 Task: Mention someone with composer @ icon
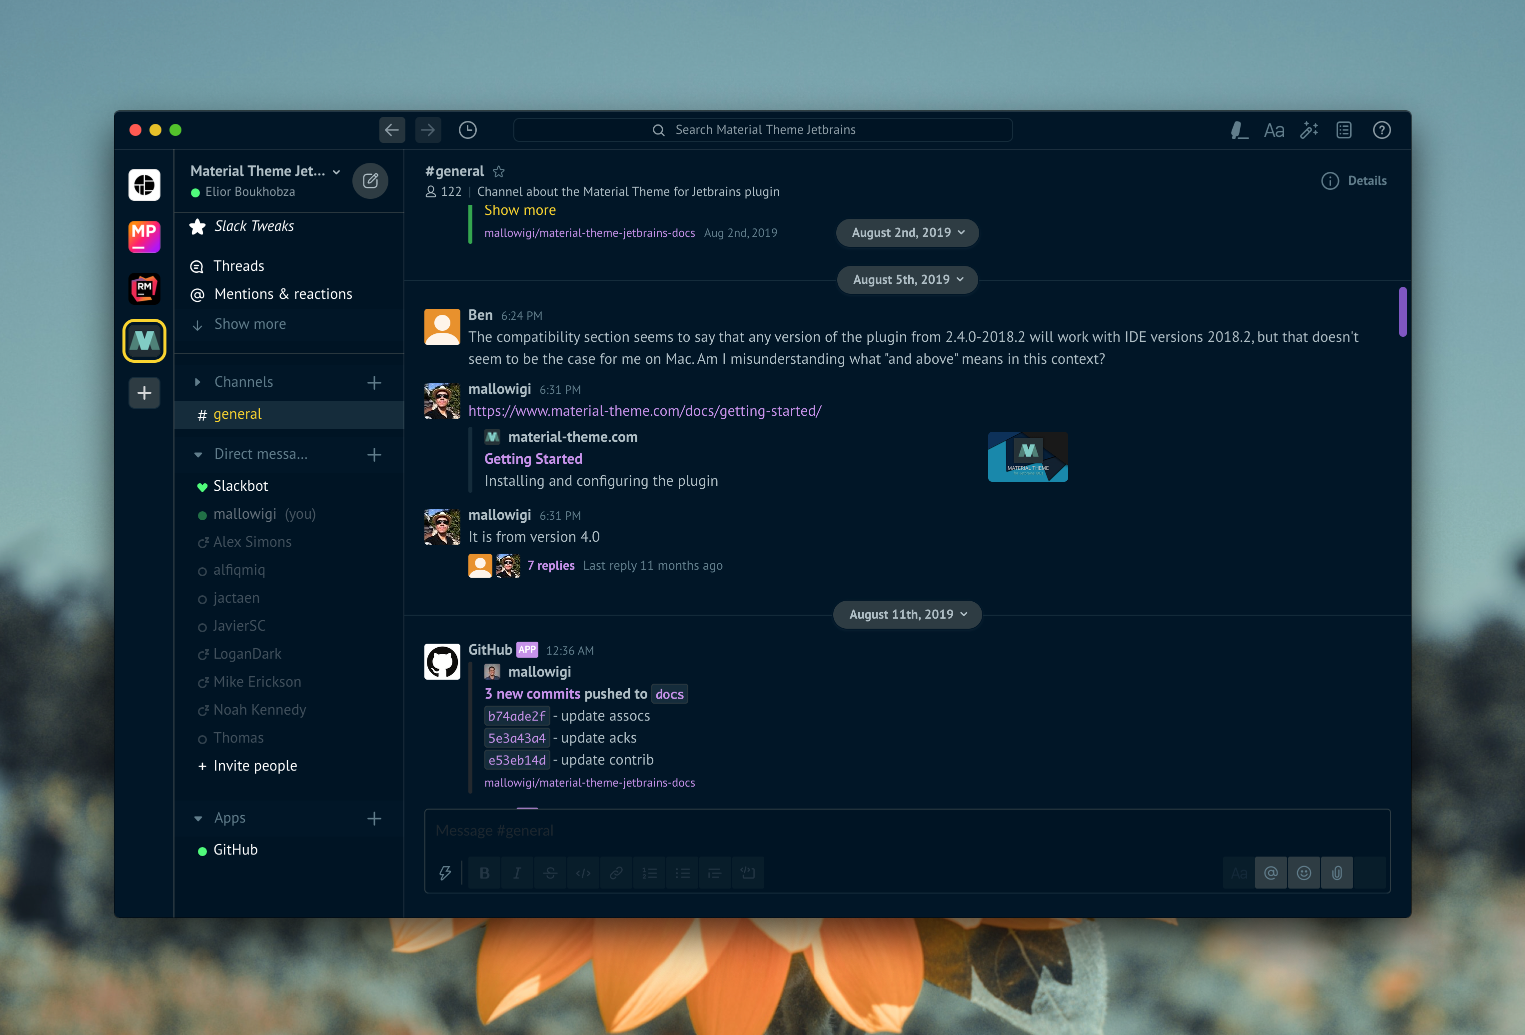pos(1271,873)
